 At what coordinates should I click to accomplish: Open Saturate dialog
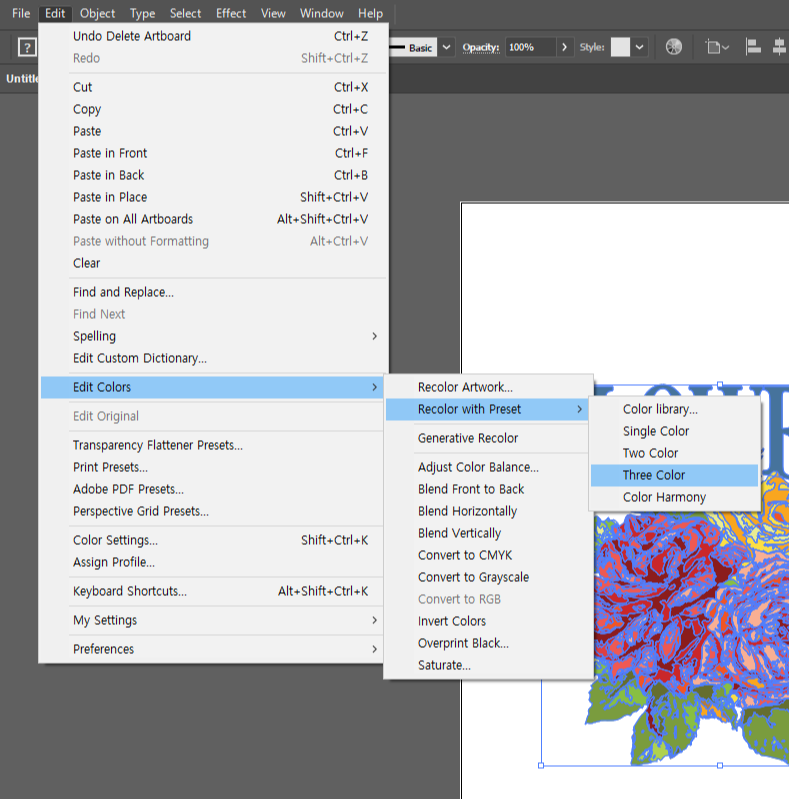pos(488,665)
